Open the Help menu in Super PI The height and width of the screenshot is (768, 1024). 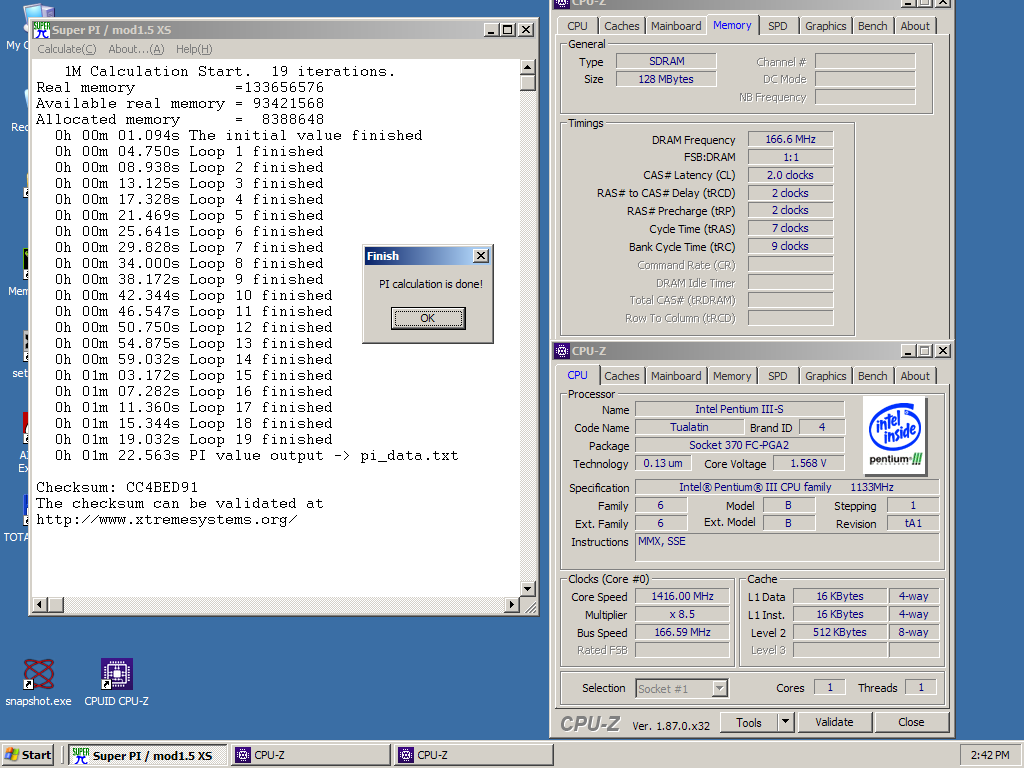coord(194,49)
